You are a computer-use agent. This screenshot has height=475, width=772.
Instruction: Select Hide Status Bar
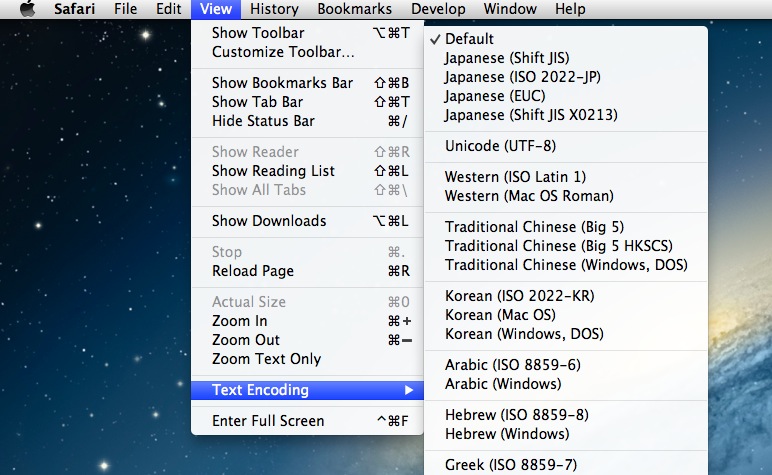[x=307, y=121]
